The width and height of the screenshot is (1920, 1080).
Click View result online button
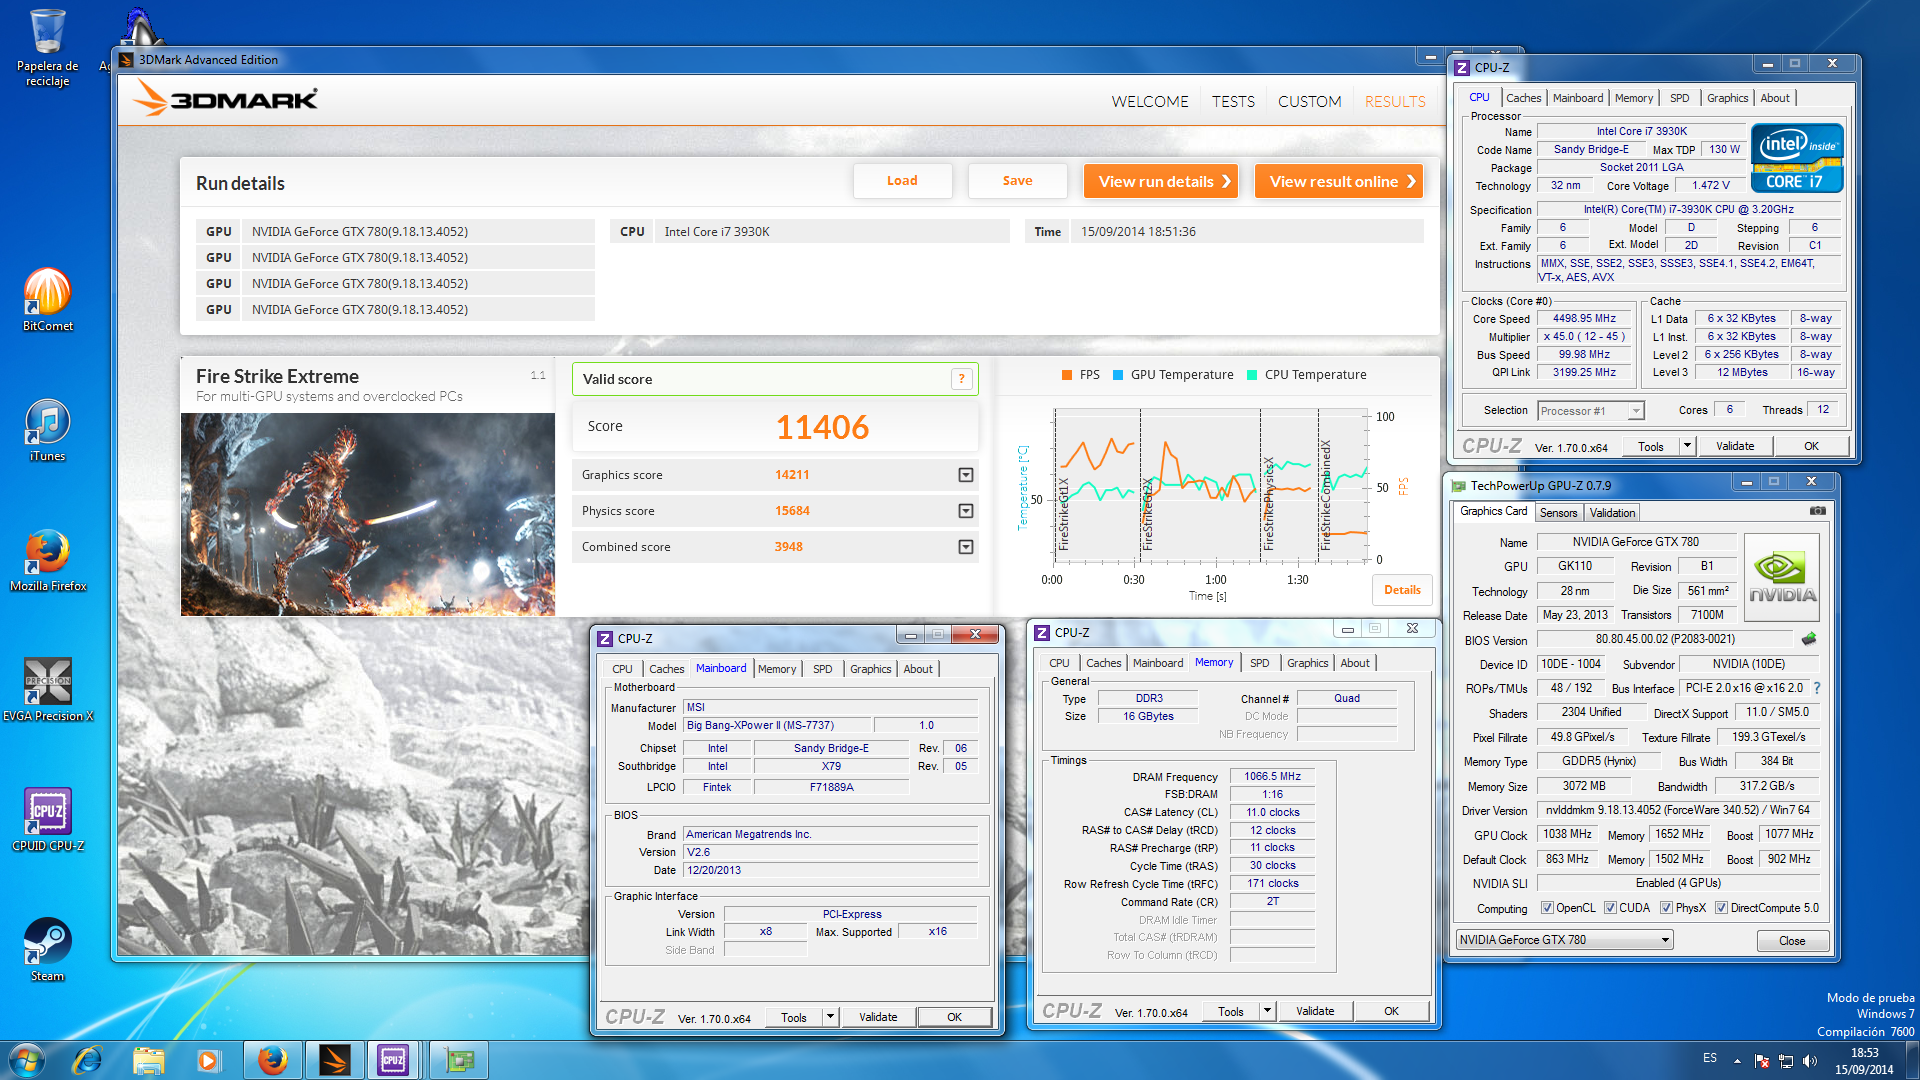coord(1339,181)
